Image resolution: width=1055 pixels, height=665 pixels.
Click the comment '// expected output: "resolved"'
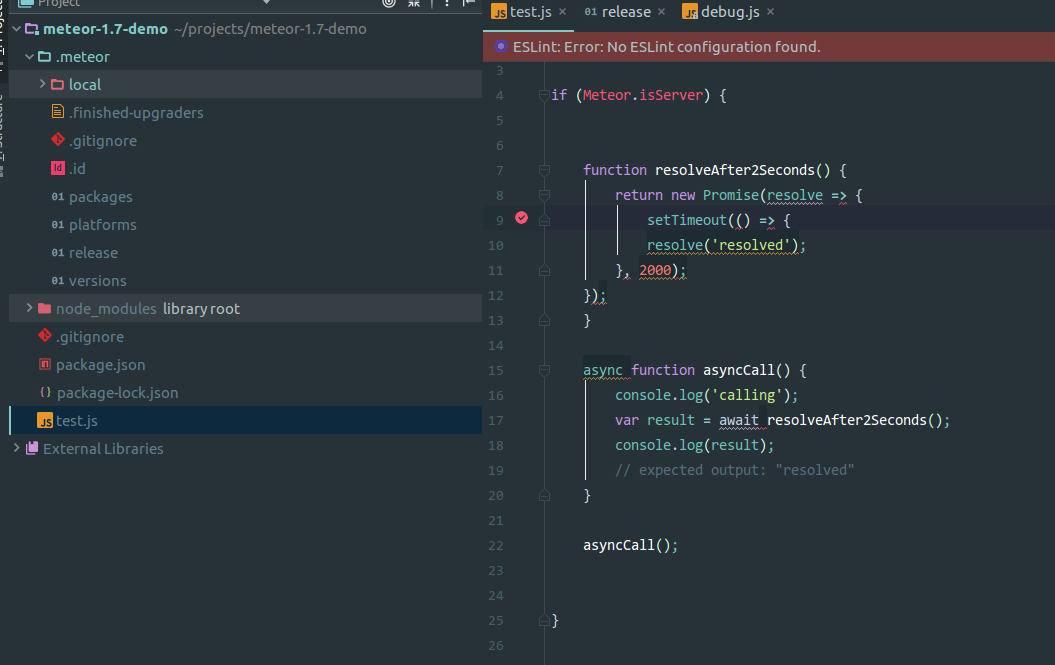click(x=734, y=470)
